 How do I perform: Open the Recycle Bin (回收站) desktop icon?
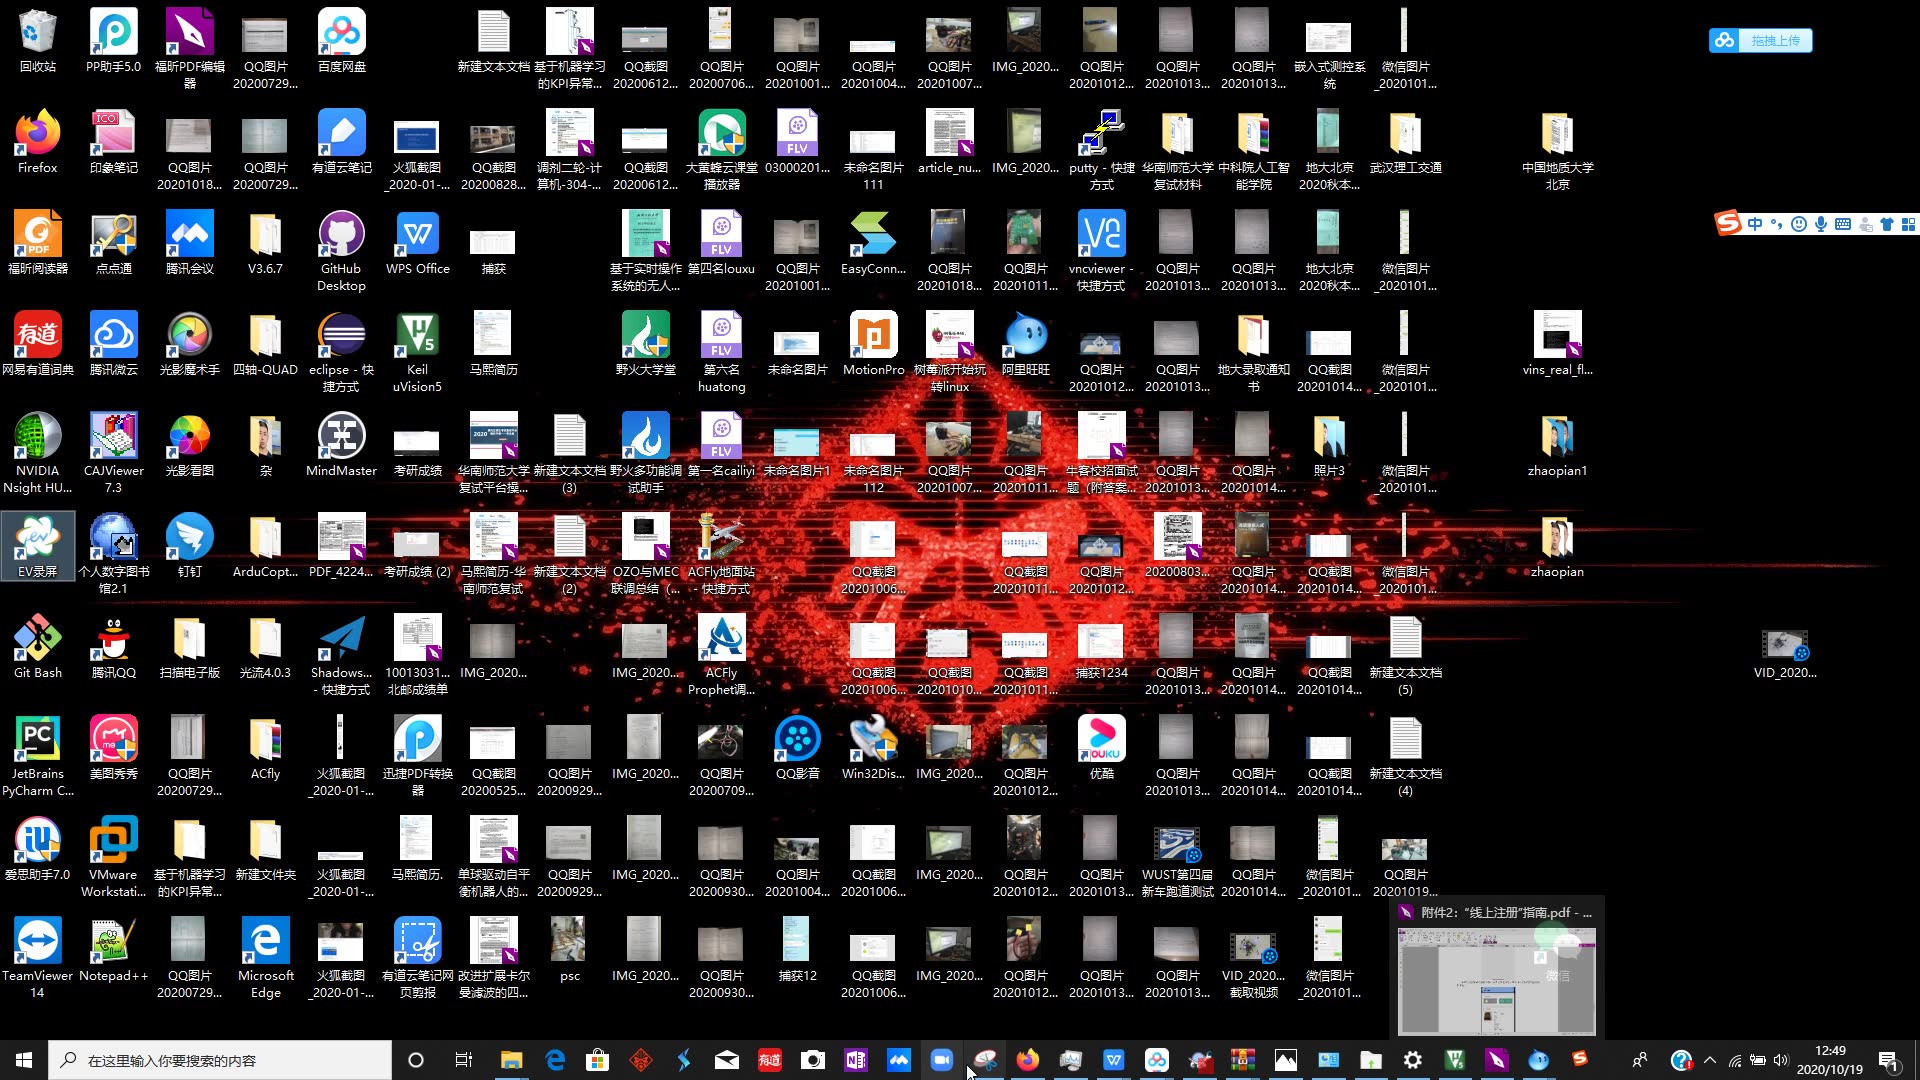37,40
